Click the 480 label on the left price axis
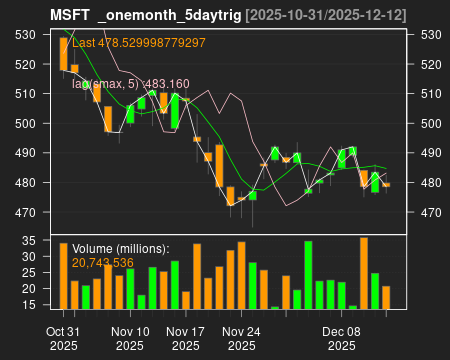 pyautogui.click(x=25, y=183)
